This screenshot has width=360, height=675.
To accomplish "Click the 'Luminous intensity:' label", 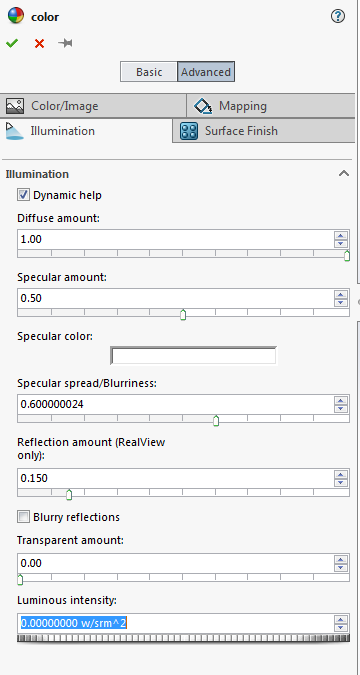I will click(x=67, y=600).
